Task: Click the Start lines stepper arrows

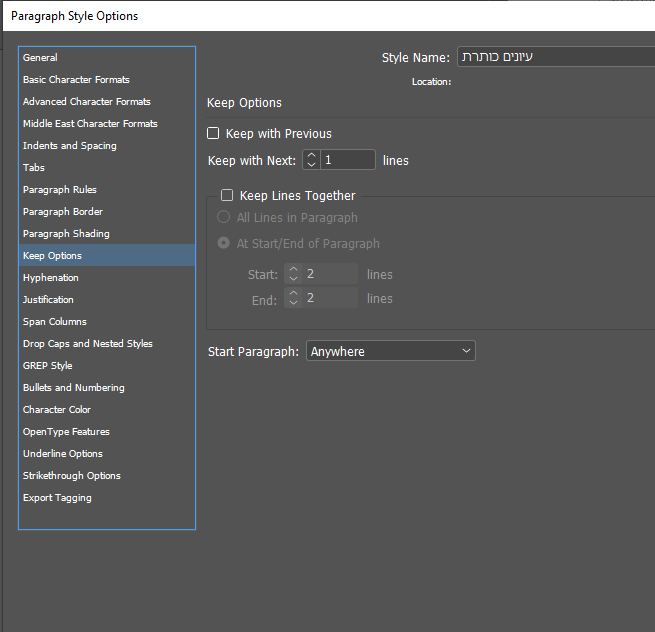Action: coord(293,274)
